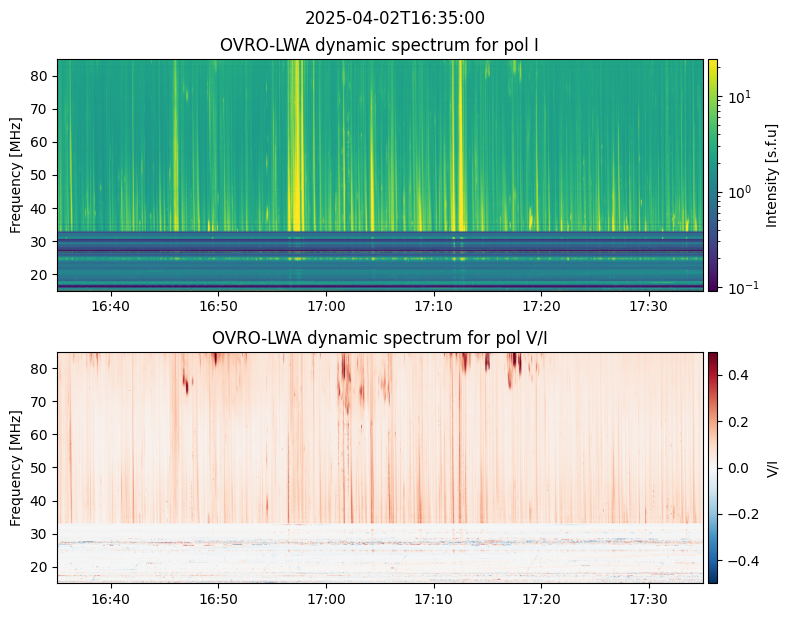Image resolution: width=790 pixels, height=617 pixels.
Task: Click the Intensity [s.f.u] colorbar label
Action: coord(771,175)
